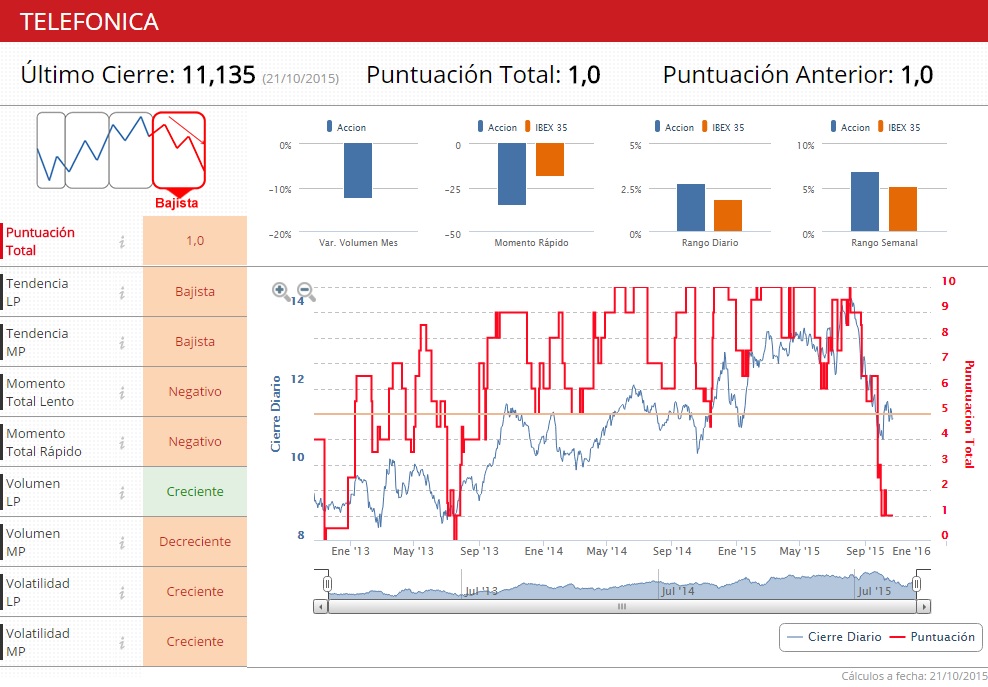Click the navigator scrollbar thumb
The height and width of the screenshot is (687, 988).
point(622,606)
